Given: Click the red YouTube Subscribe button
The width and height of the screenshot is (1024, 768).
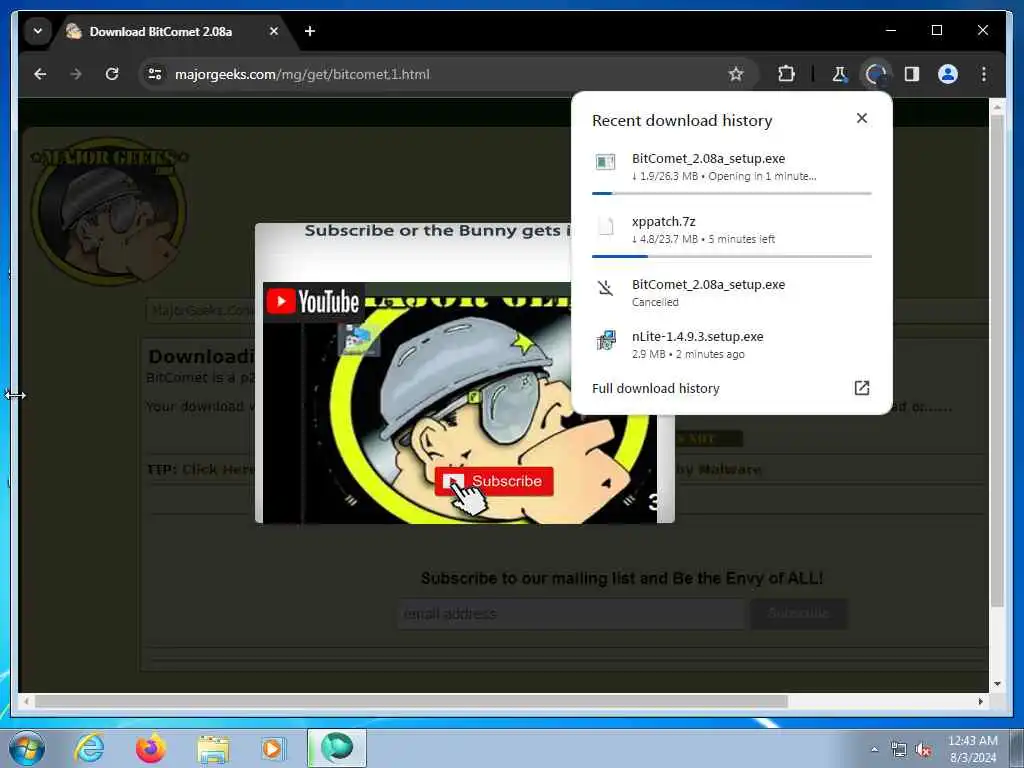Looking at the screenshot, I should (x=494, y=481).
